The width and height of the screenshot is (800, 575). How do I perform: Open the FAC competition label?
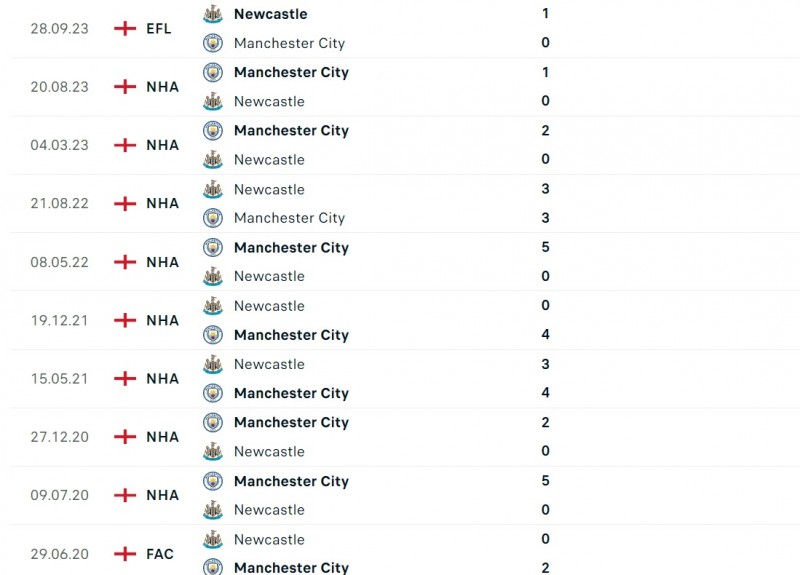pos(159,554)
